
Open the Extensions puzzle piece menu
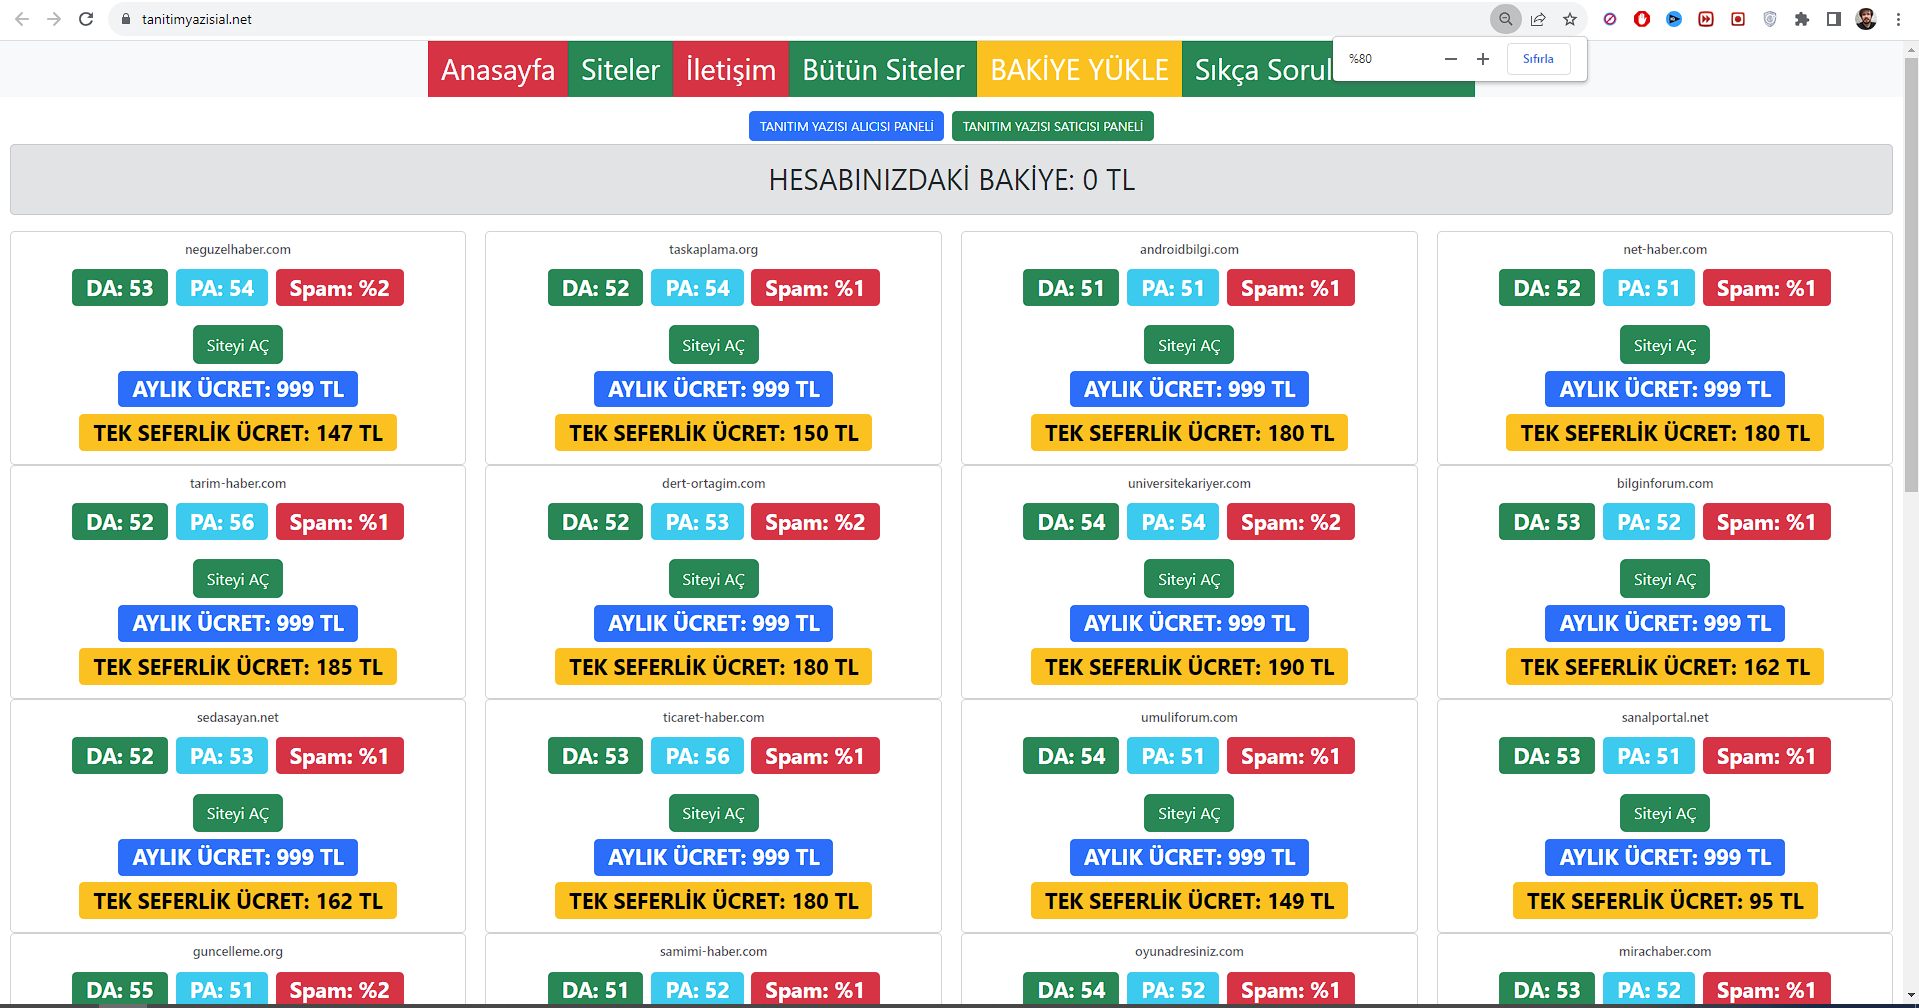coord(1802,19)
